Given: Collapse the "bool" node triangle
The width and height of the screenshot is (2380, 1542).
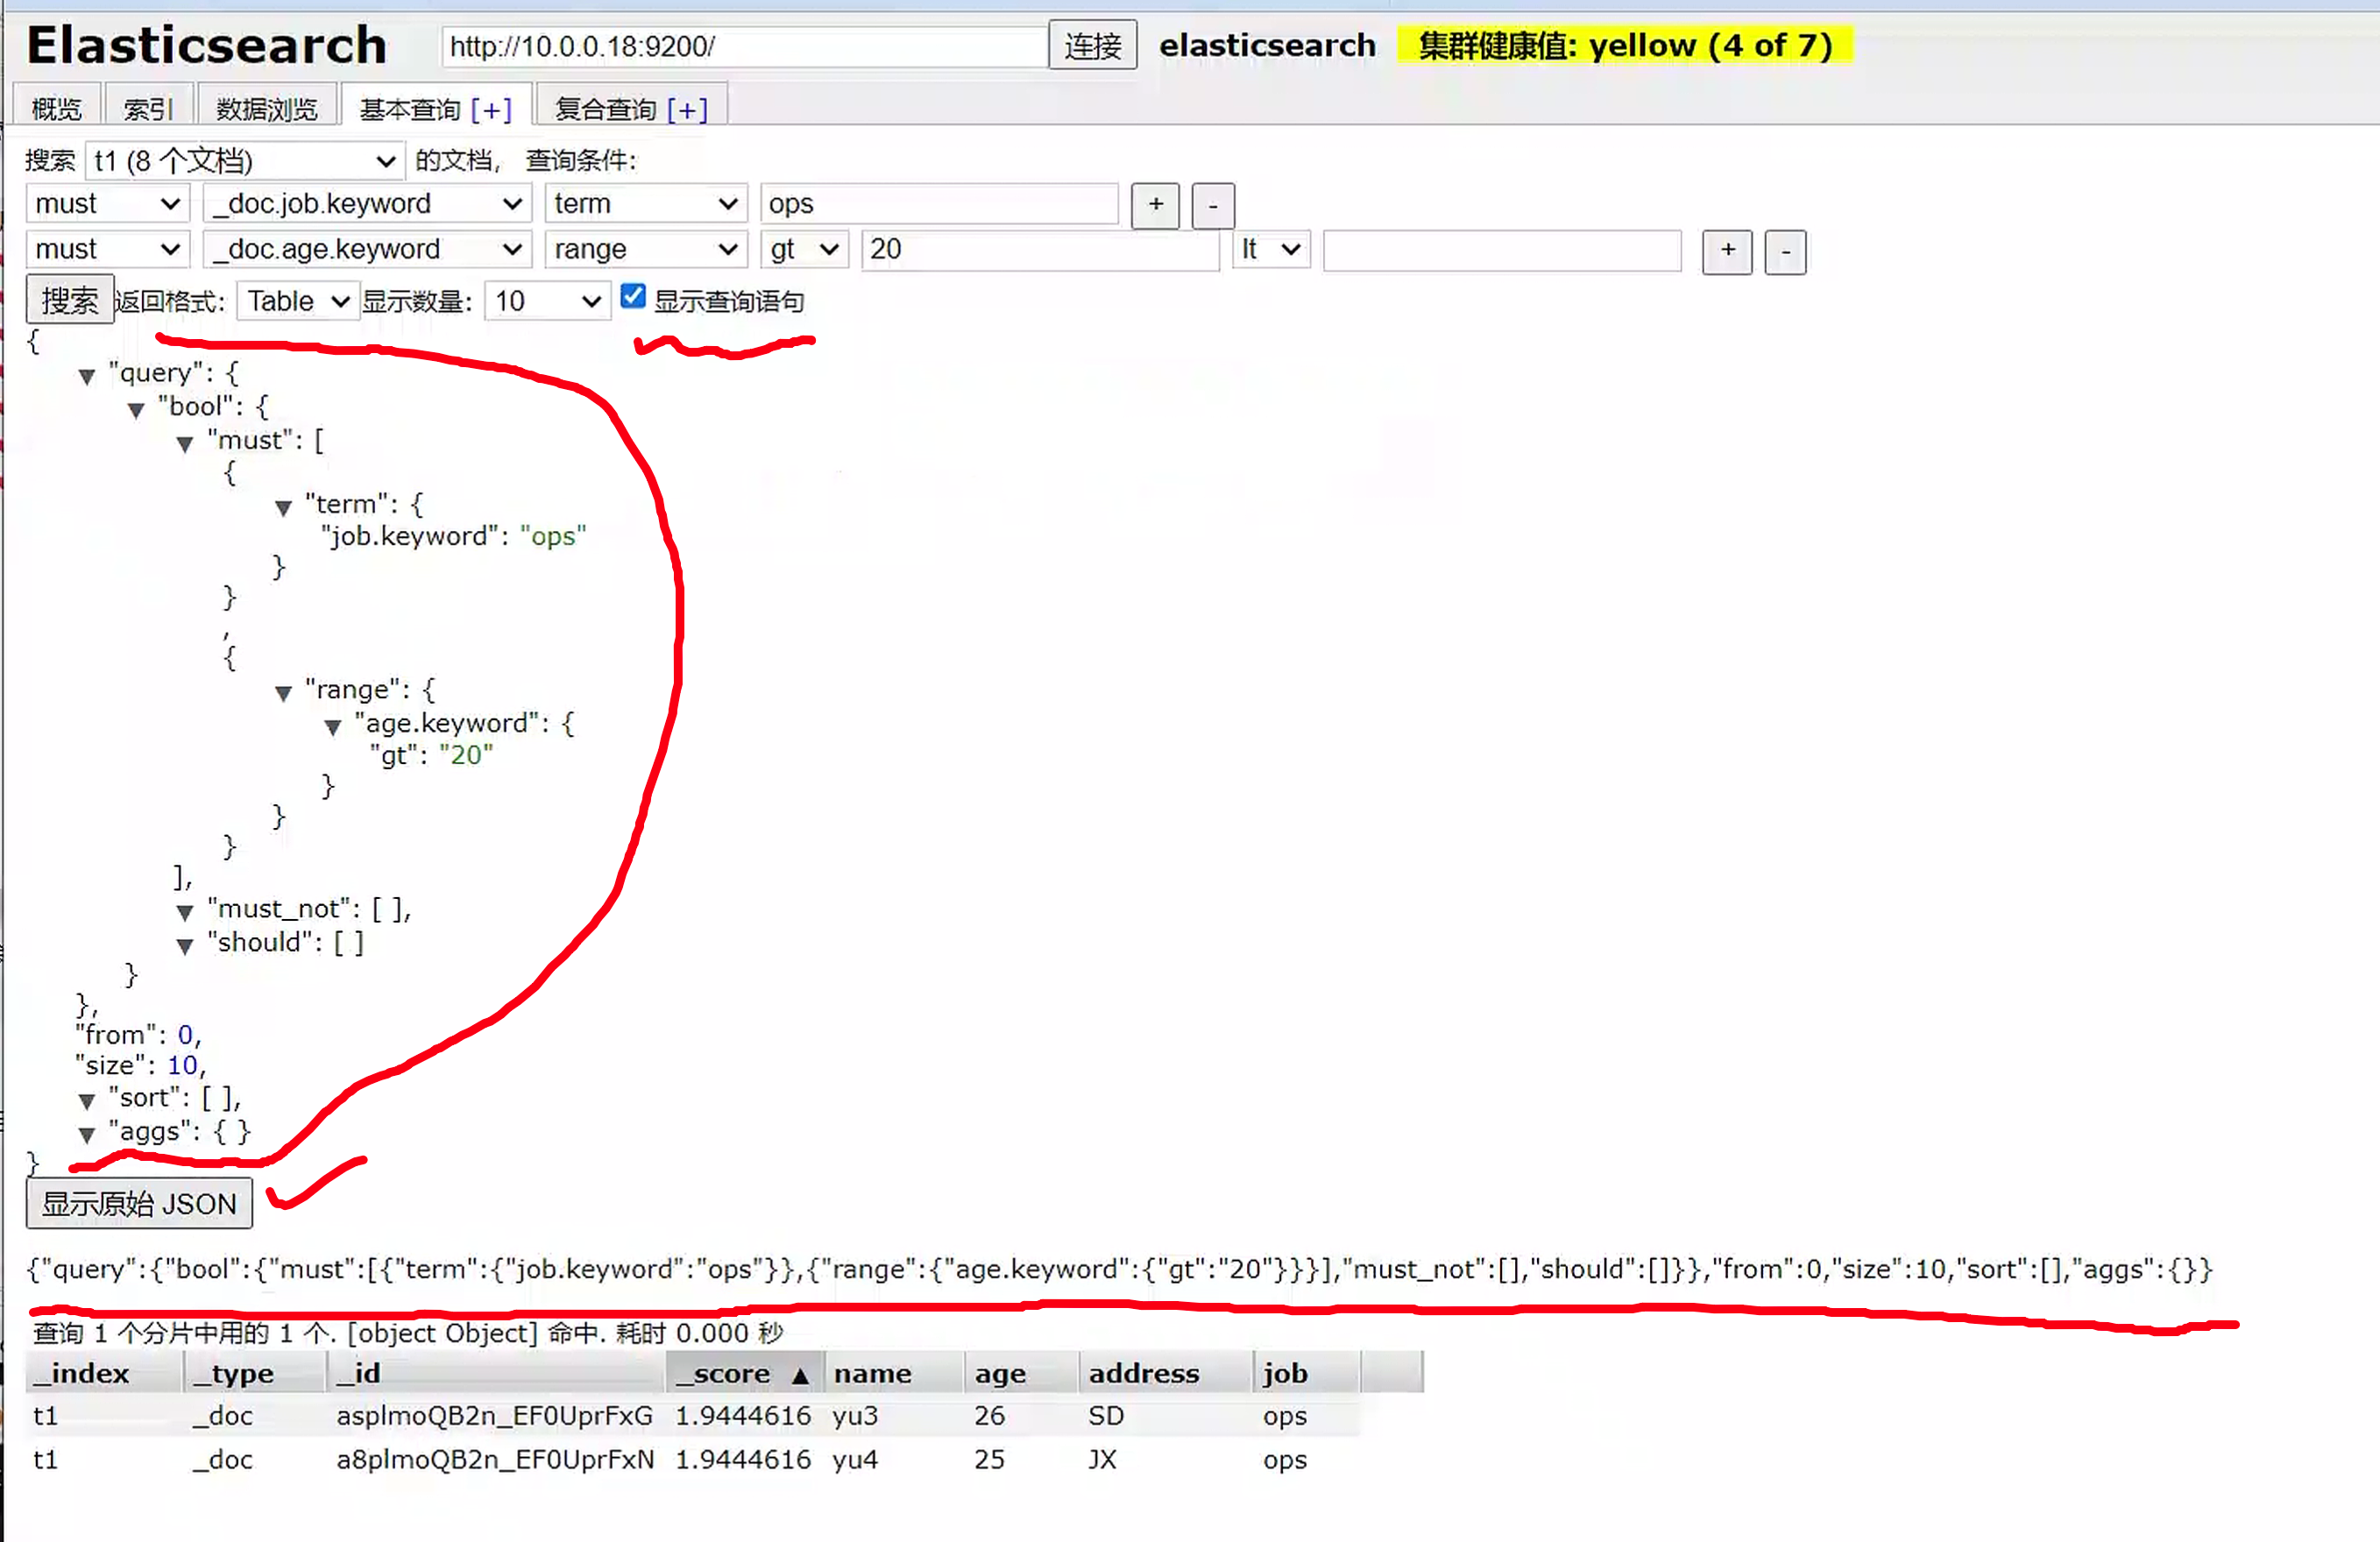Looking at the screenshot, I should (x=136, y=410).
